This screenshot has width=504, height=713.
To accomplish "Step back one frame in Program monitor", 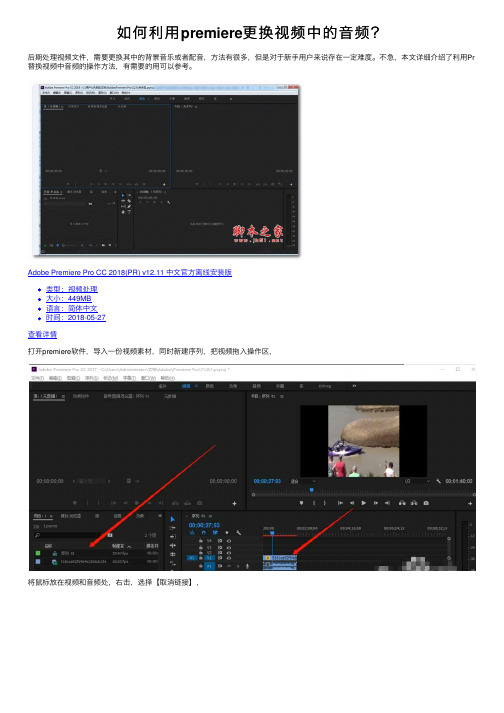I will click(352, 503).
